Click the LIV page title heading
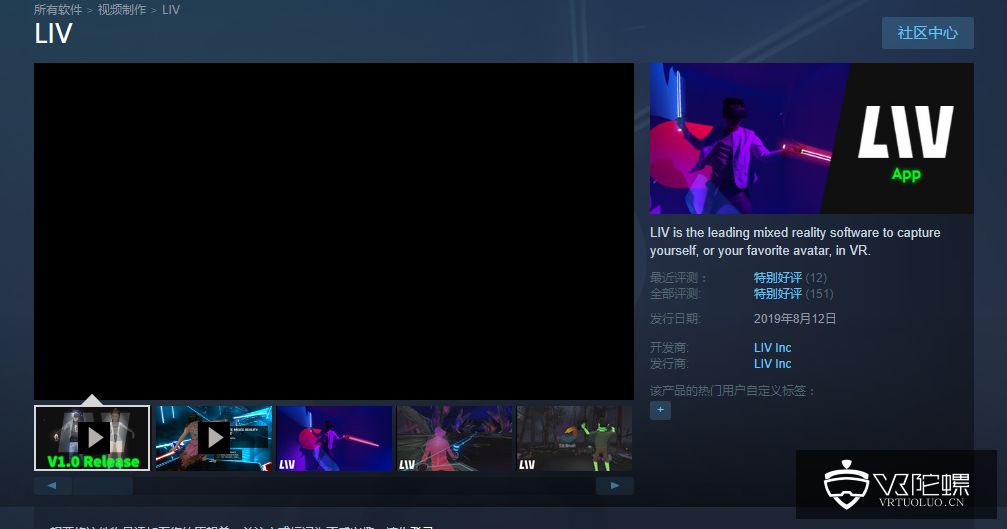The height and width of the screenshot is (529, 1007). [x=53, y=33]
